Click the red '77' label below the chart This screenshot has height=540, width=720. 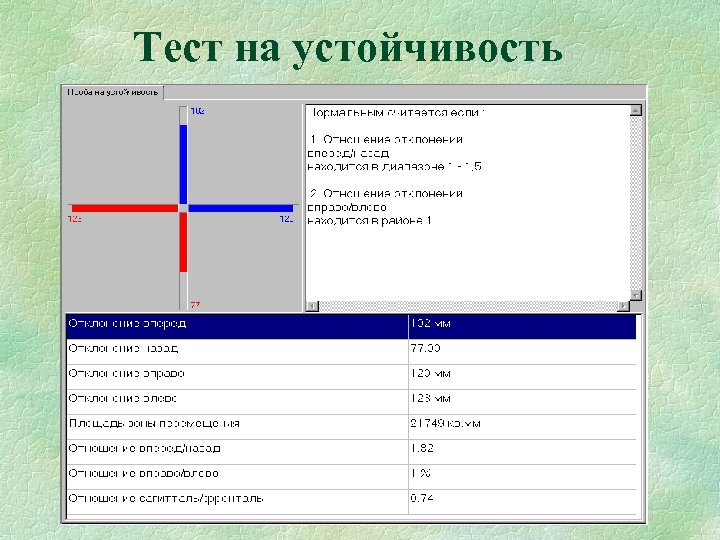[195, 305]
